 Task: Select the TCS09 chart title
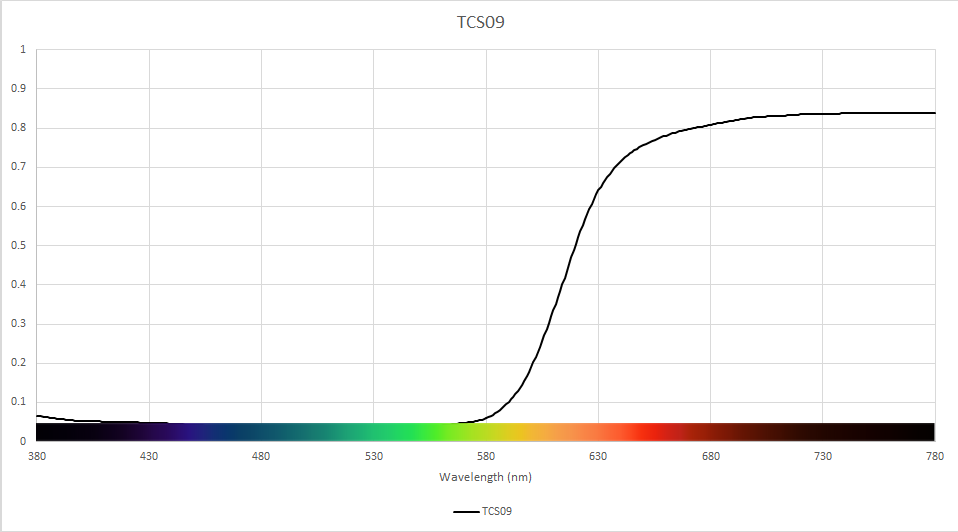tap(481, 22)
